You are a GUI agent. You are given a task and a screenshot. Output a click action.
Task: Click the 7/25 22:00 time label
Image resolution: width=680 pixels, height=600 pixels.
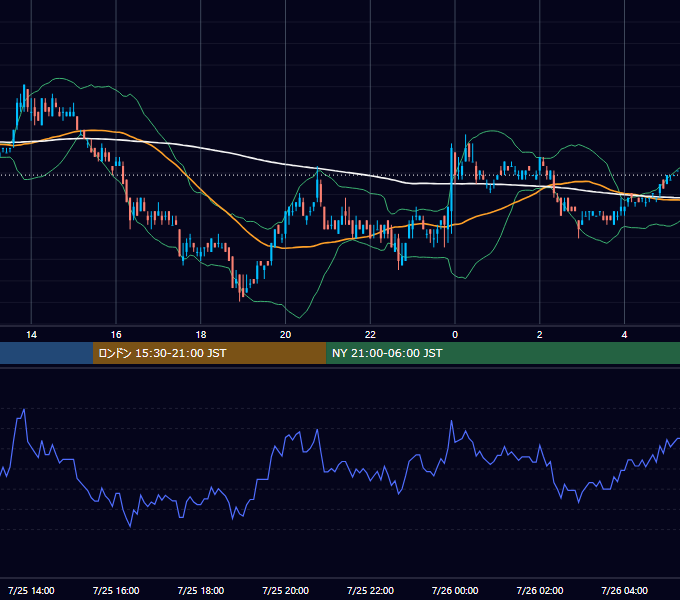coord(370,590)
